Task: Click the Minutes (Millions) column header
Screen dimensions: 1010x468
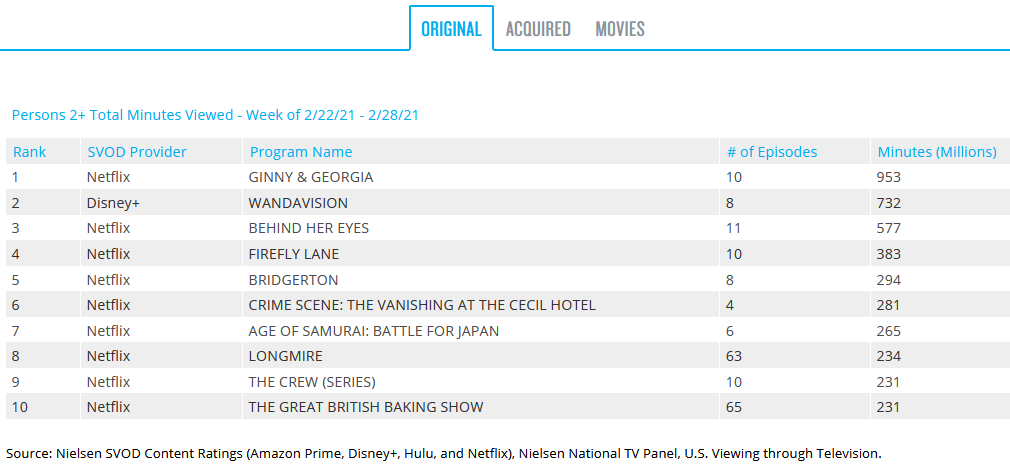Action: point(936,152)
